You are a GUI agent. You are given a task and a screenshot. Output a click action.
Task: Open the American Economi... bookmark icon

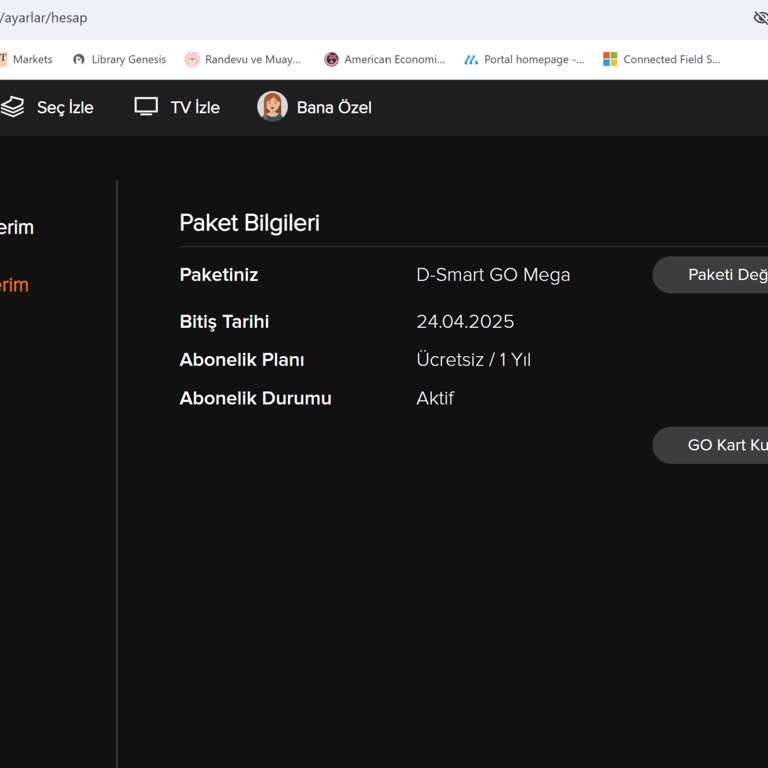[331, 59]
